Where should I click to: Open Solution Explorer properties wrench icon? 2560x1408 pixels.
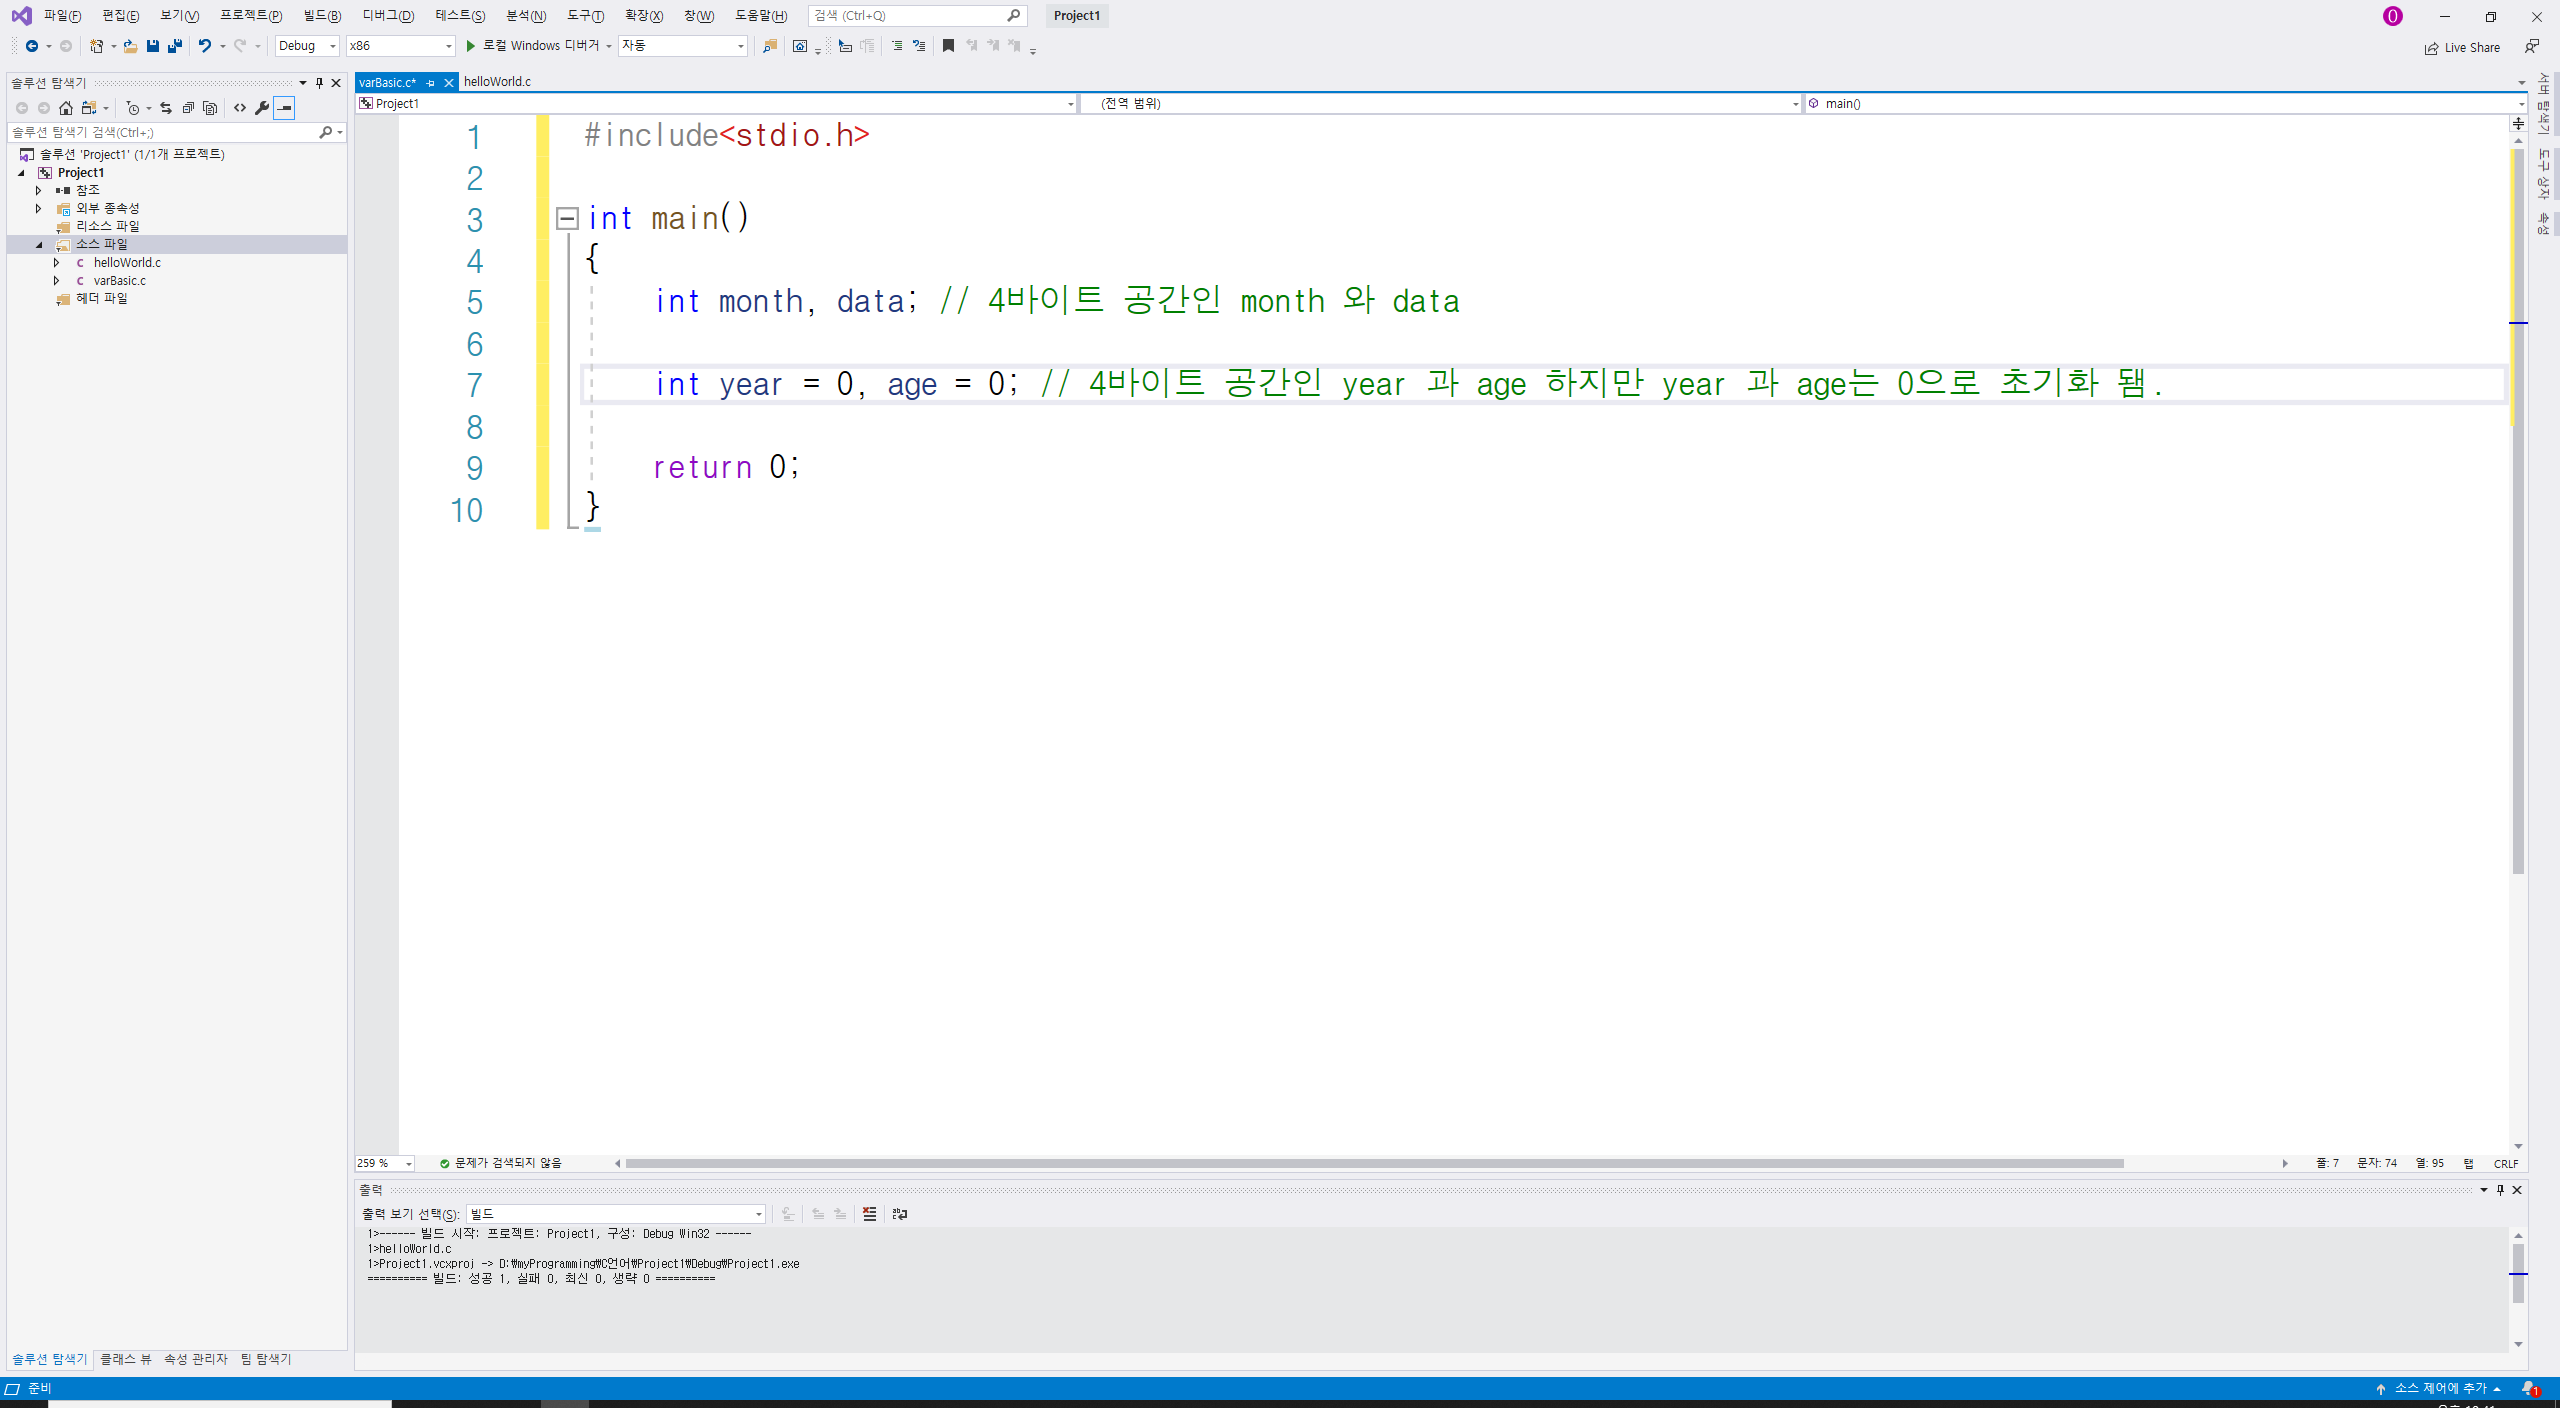[262, 108]
